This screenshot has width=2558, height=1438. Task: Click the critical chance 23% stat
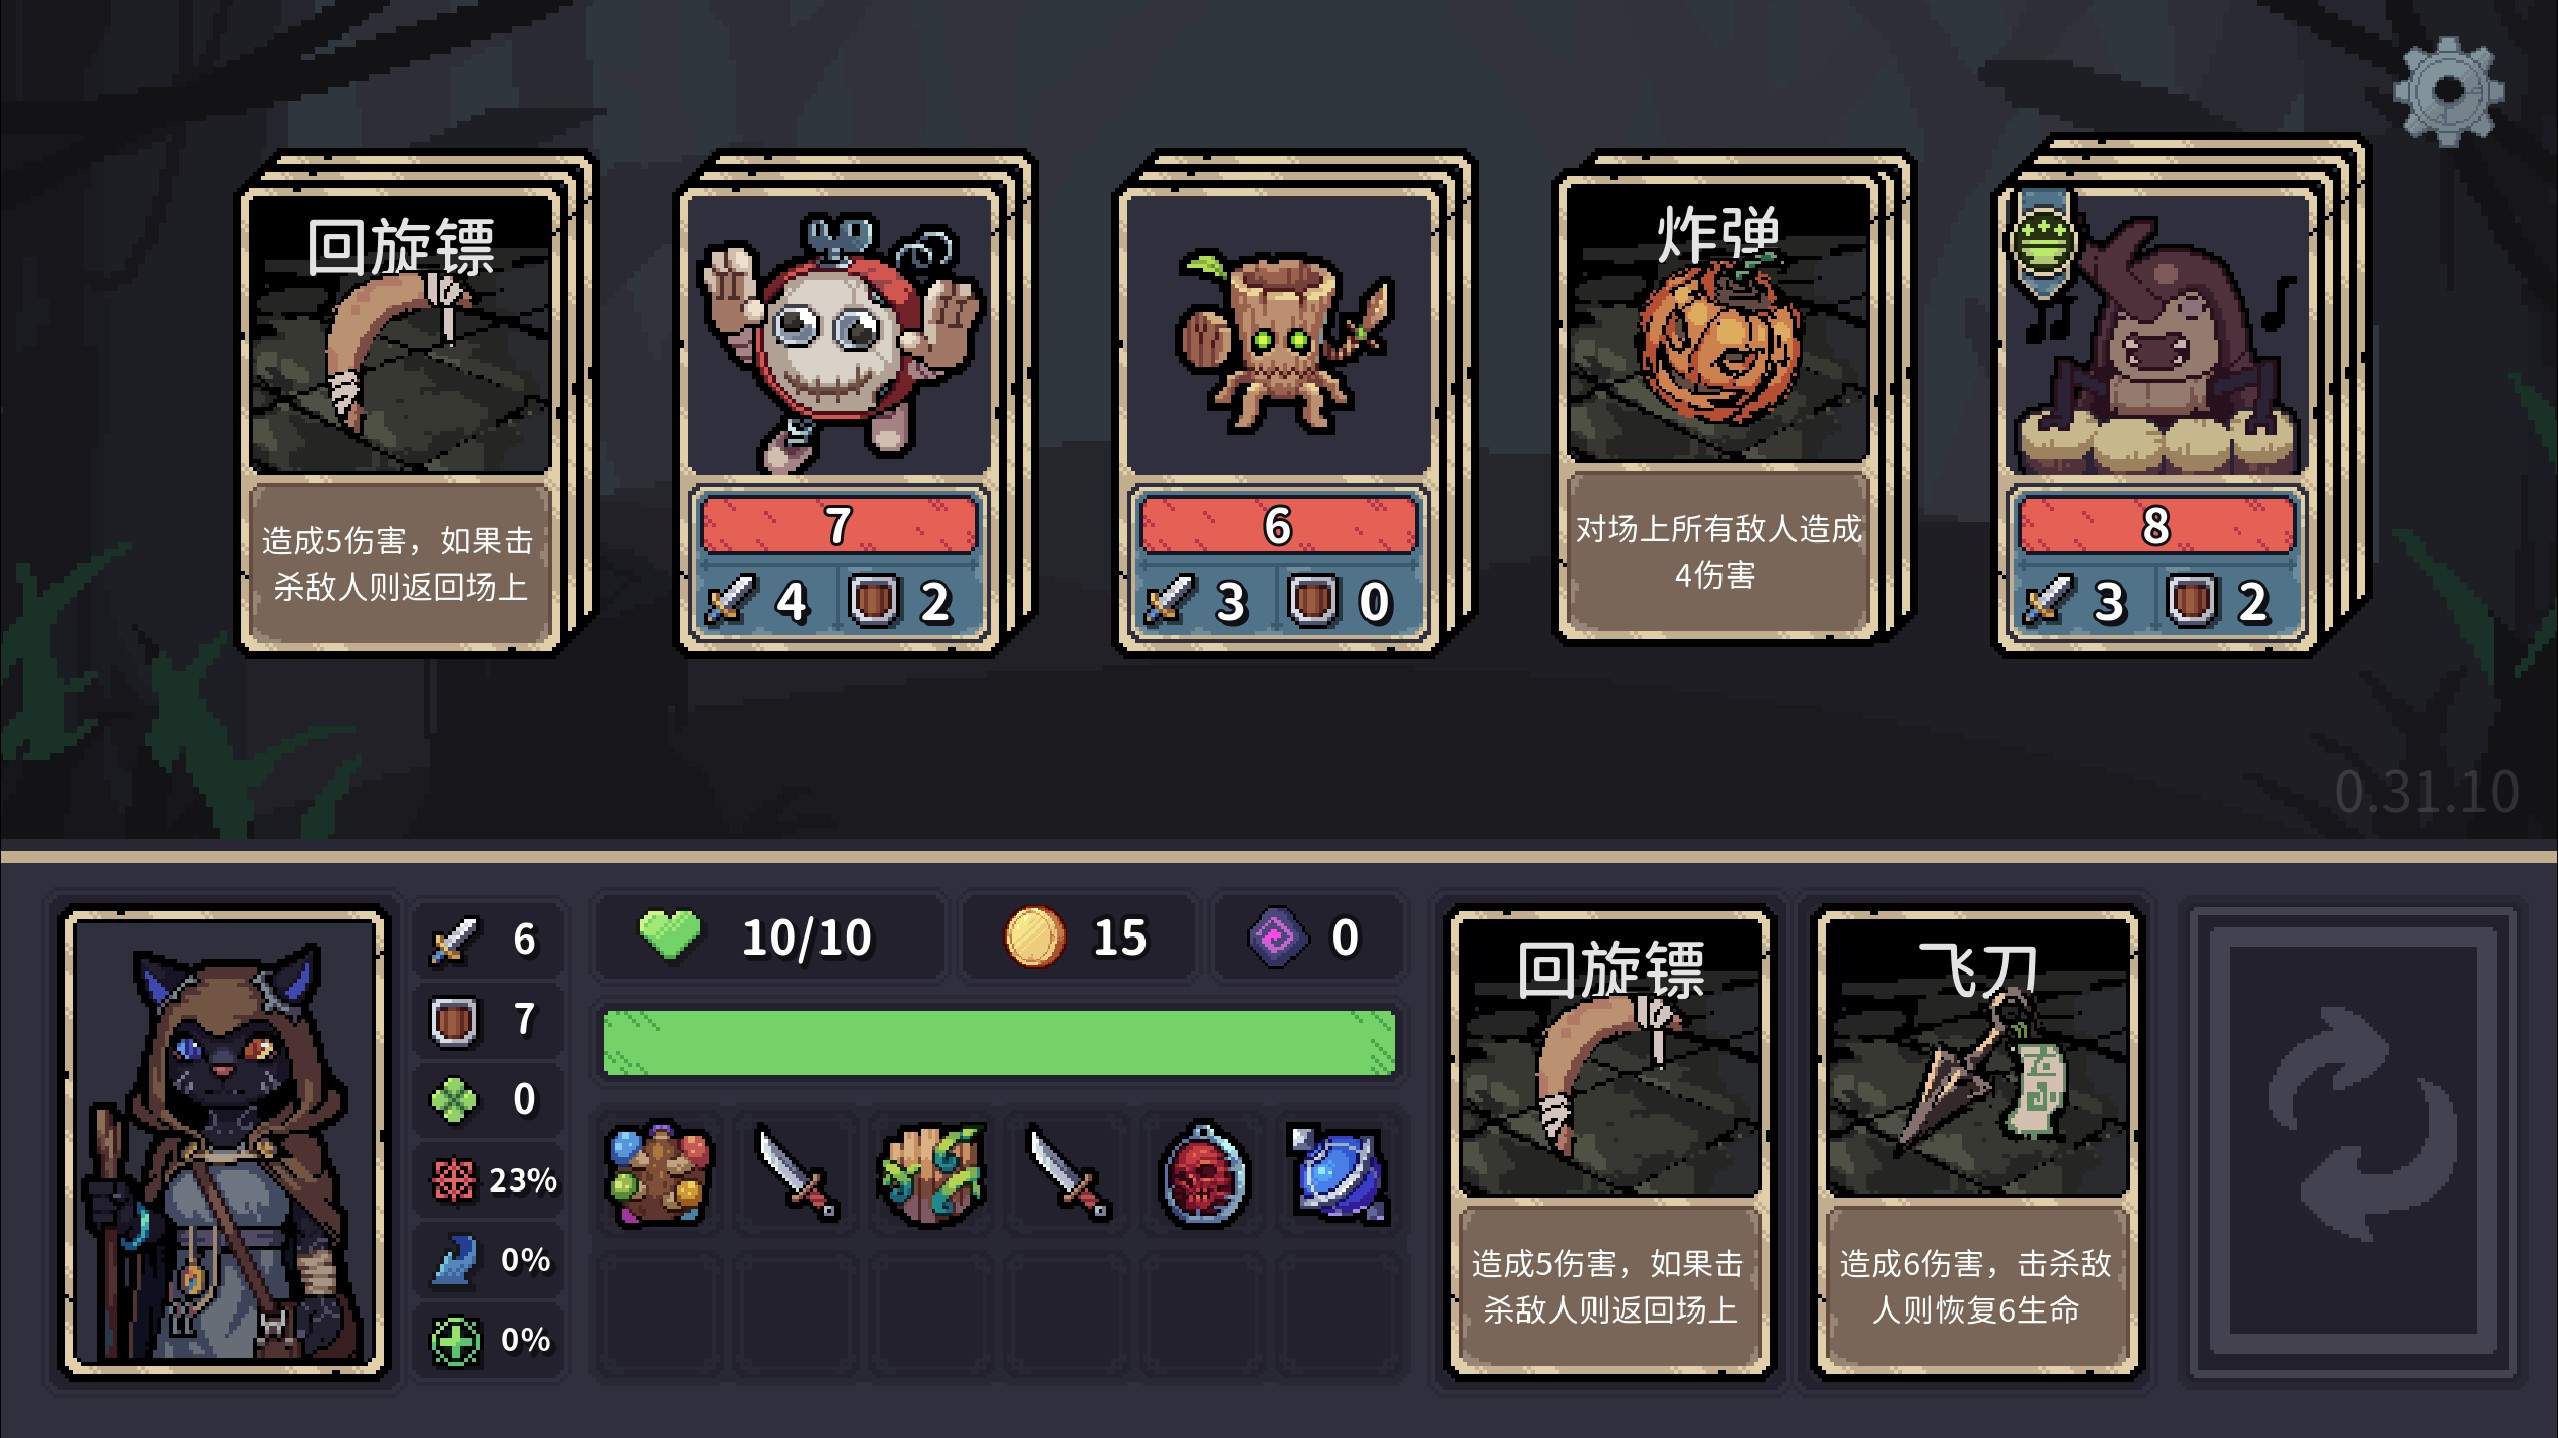pos(490,1180)
